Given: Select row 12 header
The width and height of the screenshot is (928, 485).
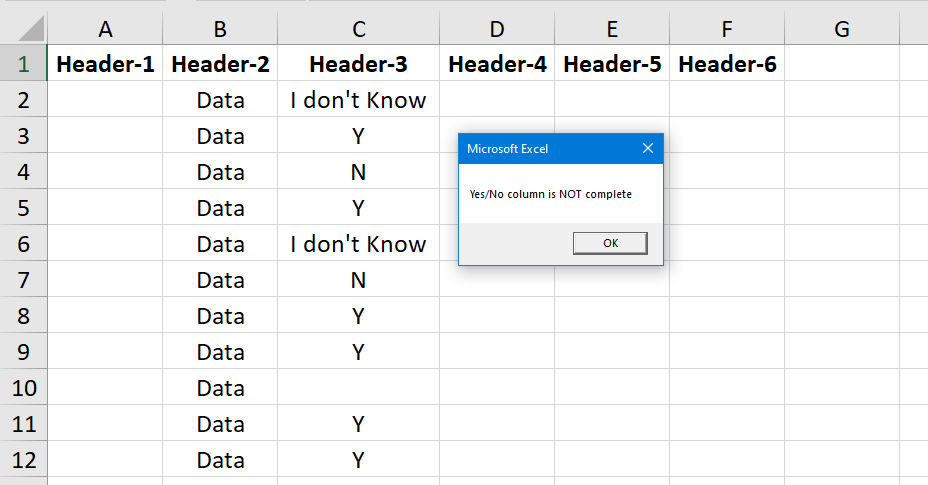Looking at the screenshot, I should coord(24,460).
